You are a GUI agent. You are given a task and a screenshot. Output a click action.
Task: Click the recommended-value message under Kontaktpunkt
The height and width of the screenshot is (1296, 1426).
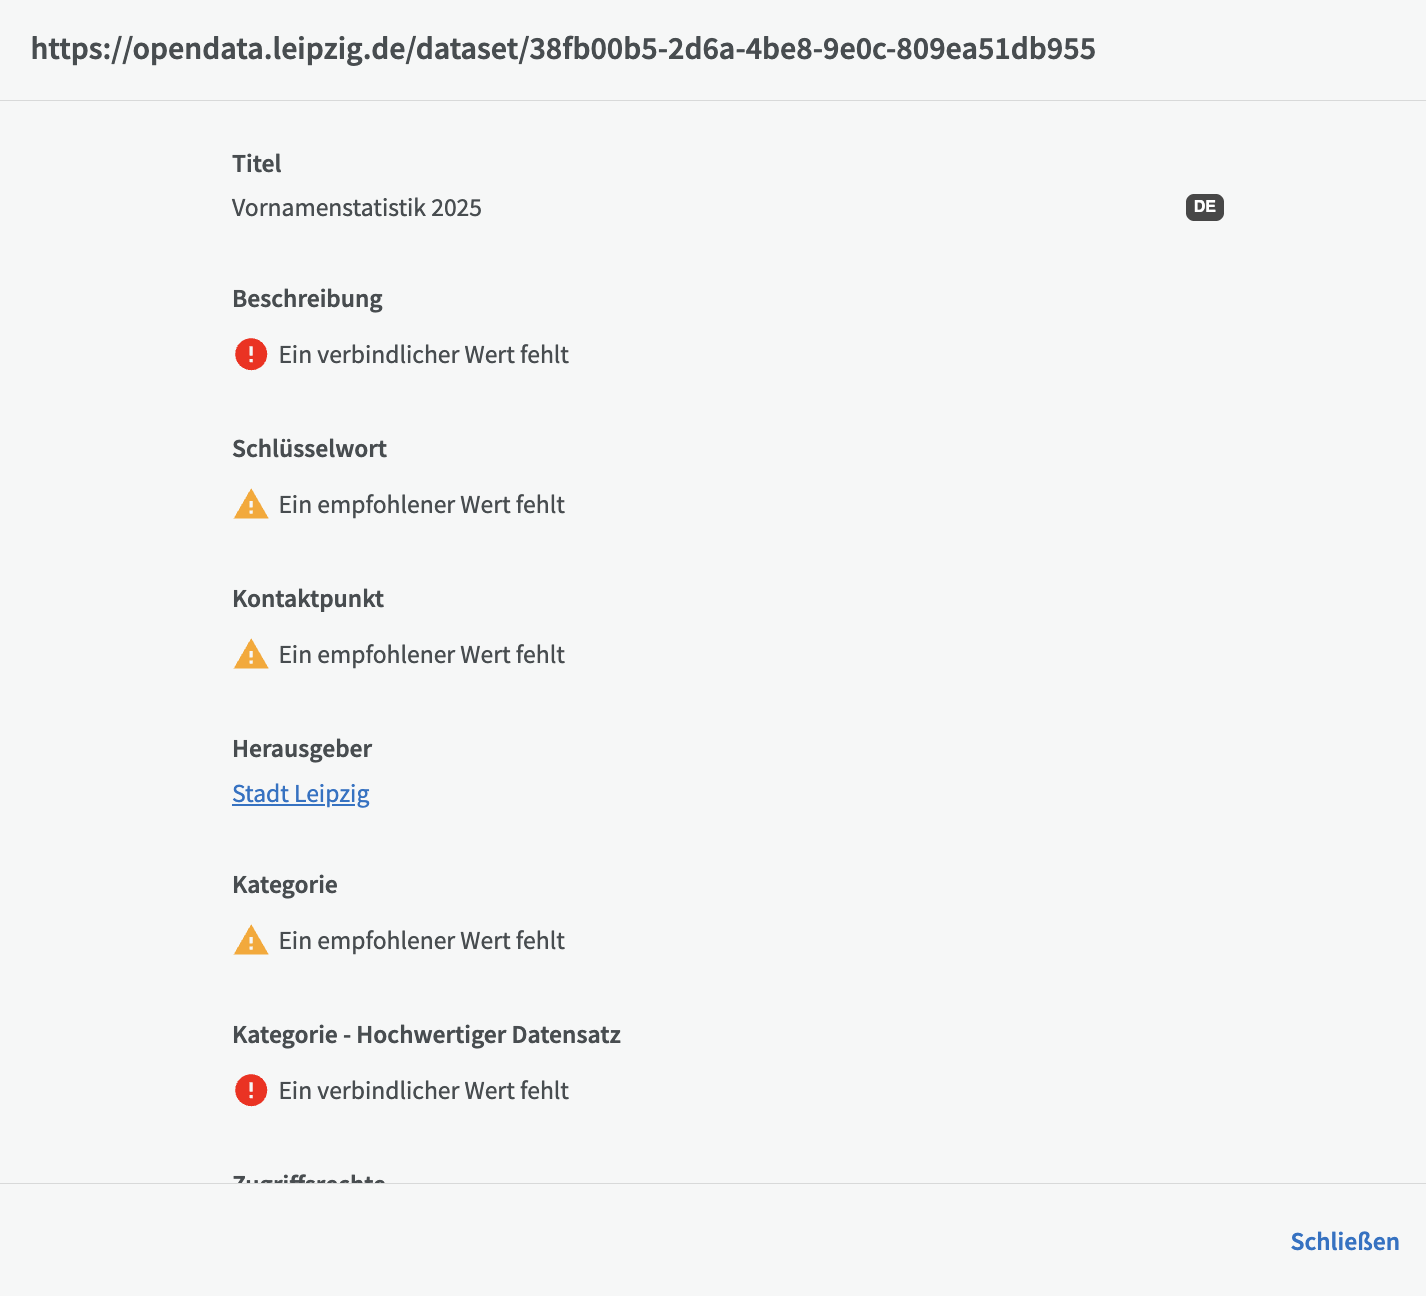click(x=421, y=655)
